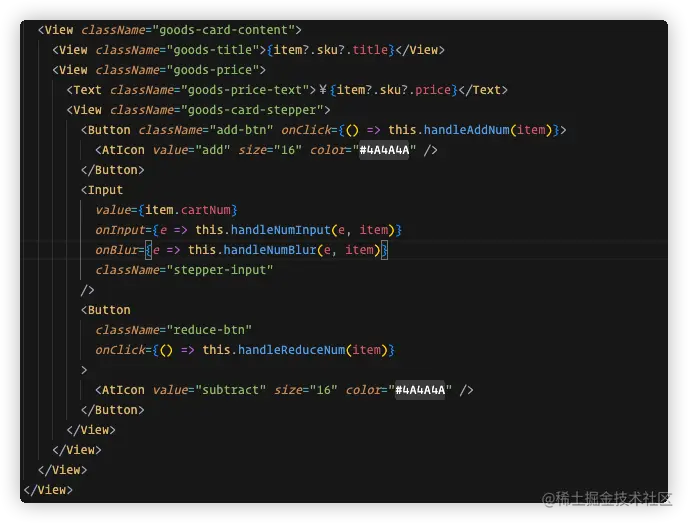Screen dimensions: 688x523
Task: Click the "subtract" value string
Action: pyautogui.click(x=231, y=390)
